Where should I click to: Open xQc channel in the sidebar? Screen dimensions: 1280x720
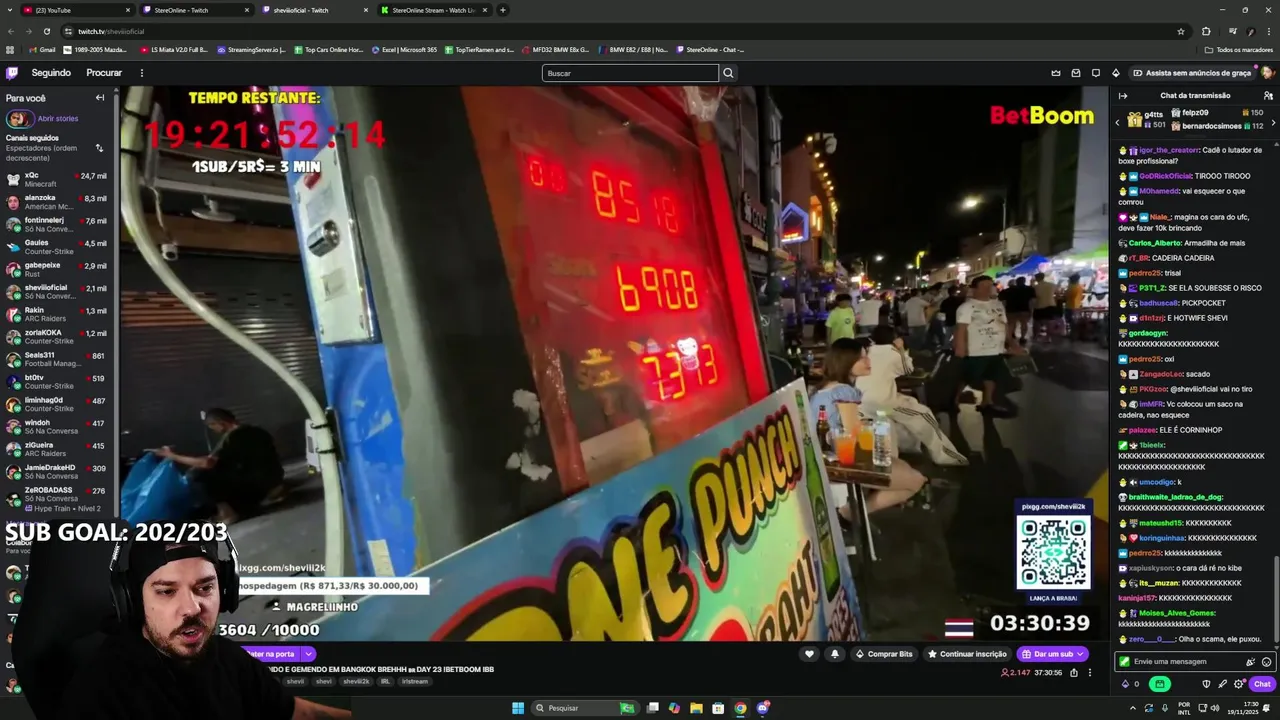coord(58,179)
